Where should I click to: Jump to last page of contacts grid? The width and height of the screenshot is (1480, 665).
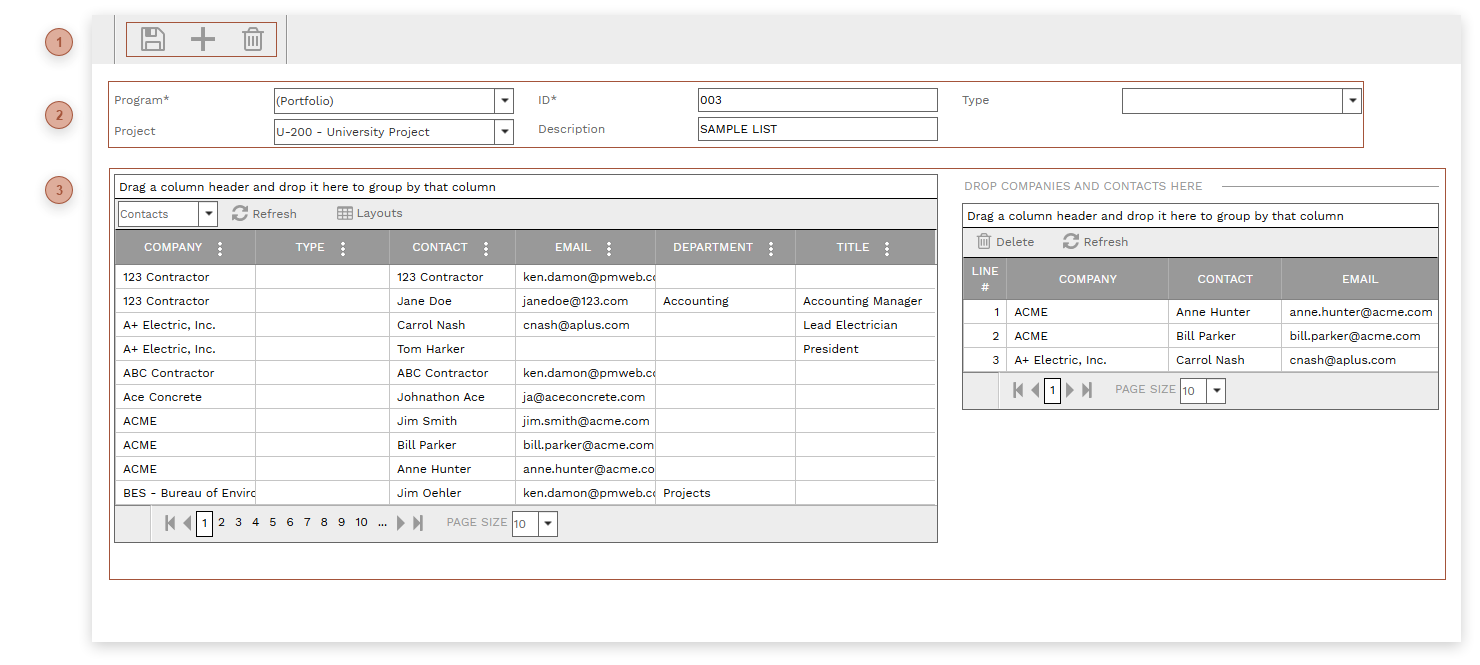coord(418,523)
